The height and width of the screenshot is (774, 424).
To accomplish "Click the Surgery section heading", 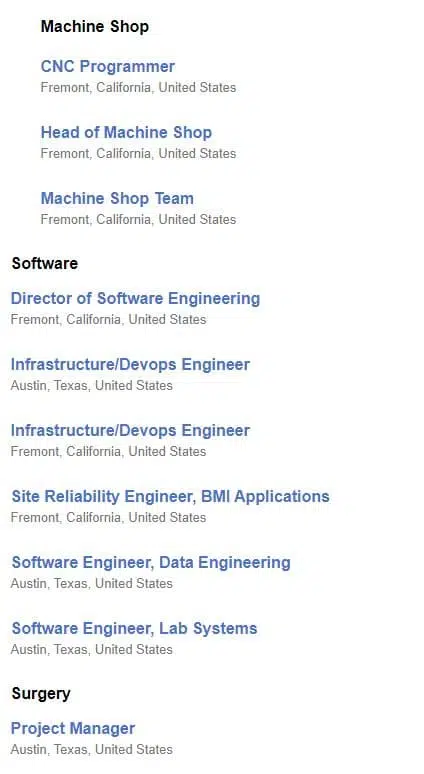I will 41,694.
